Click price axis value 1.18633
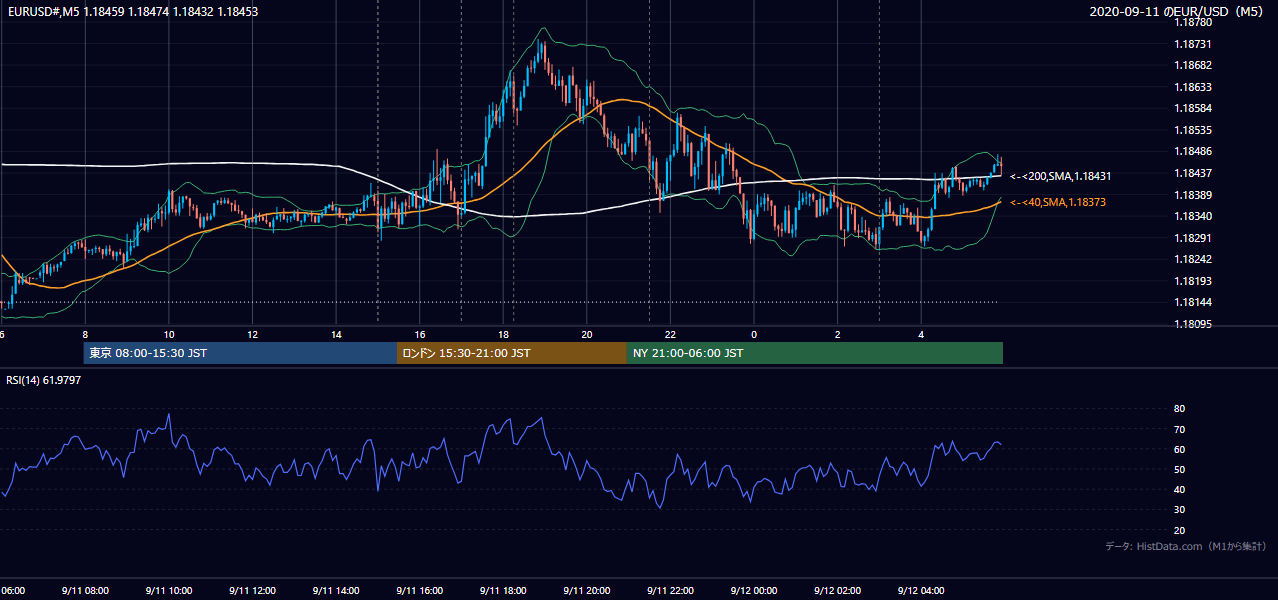This screenshot has height=600, width=1278. (1192, 87)
